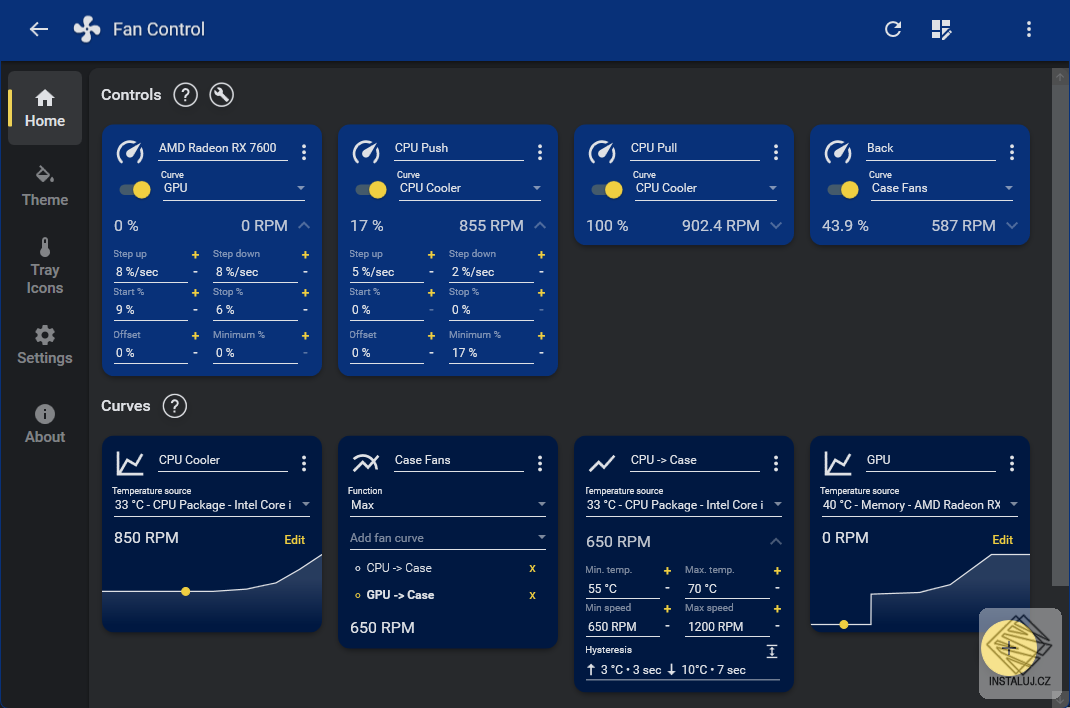1070x708 pixels.
Task: Open CPU Cooler curve options menu
Action: tap(304, 464)
